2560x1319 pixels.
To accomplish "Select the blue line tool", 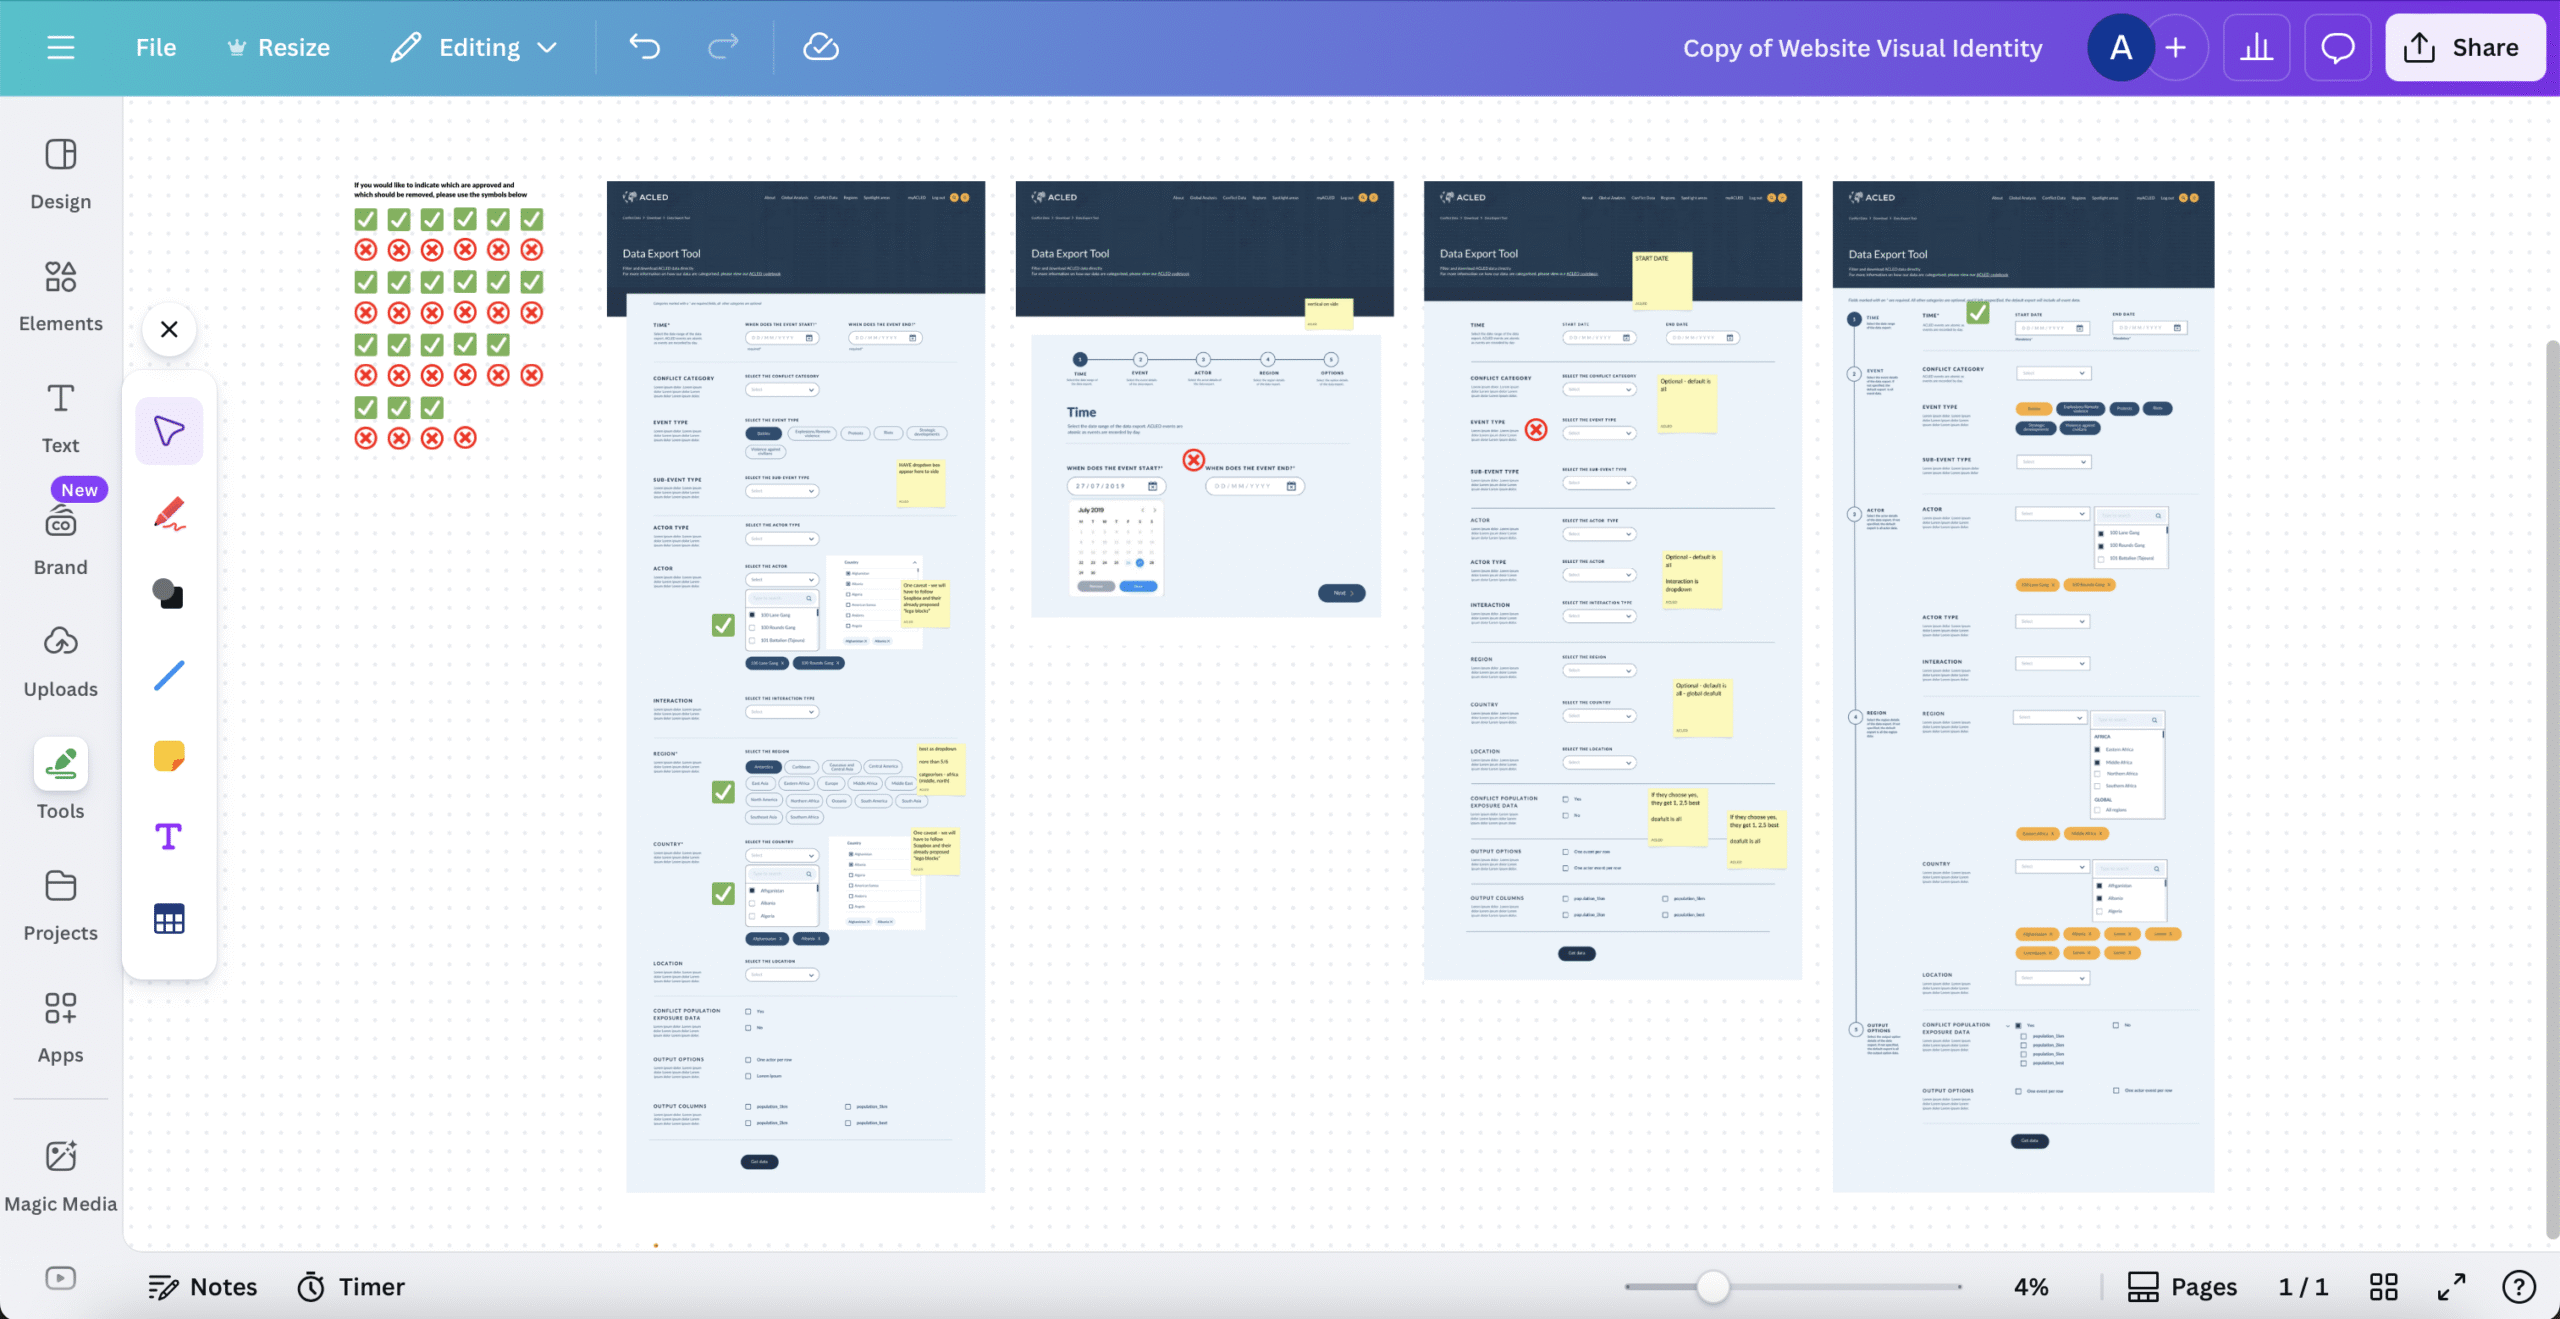I will tap(169, 675).
